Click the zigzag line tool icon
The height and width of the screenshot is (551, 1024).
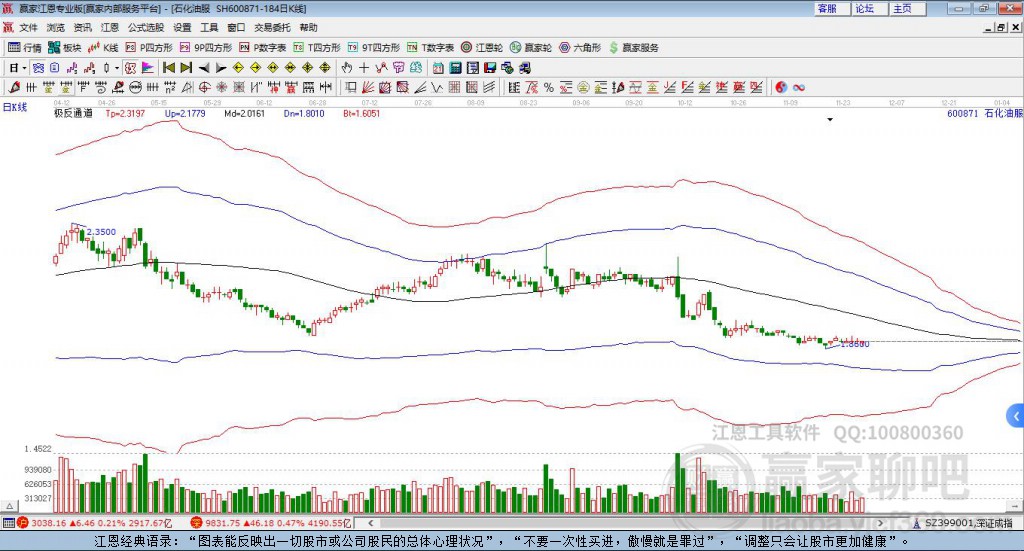[437, 87]
